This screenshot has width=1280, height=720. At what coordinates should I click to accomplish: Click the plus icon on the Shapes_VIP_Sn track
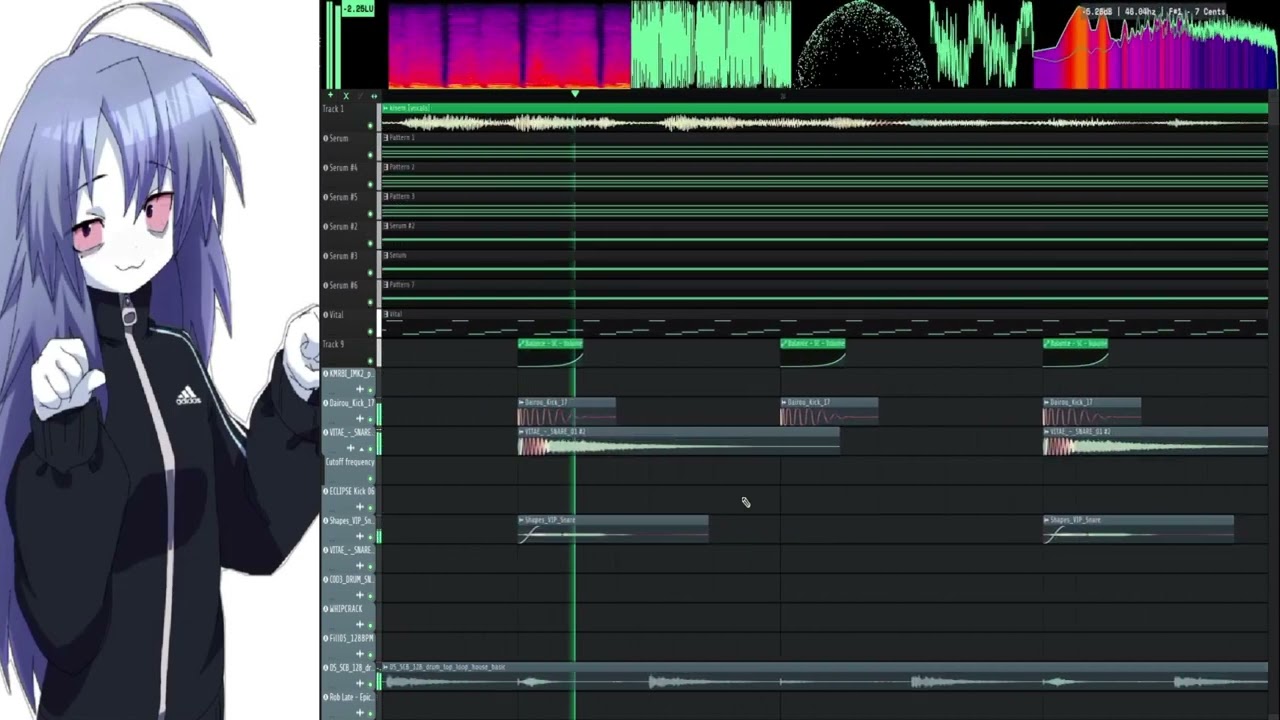tap(360, 536)
